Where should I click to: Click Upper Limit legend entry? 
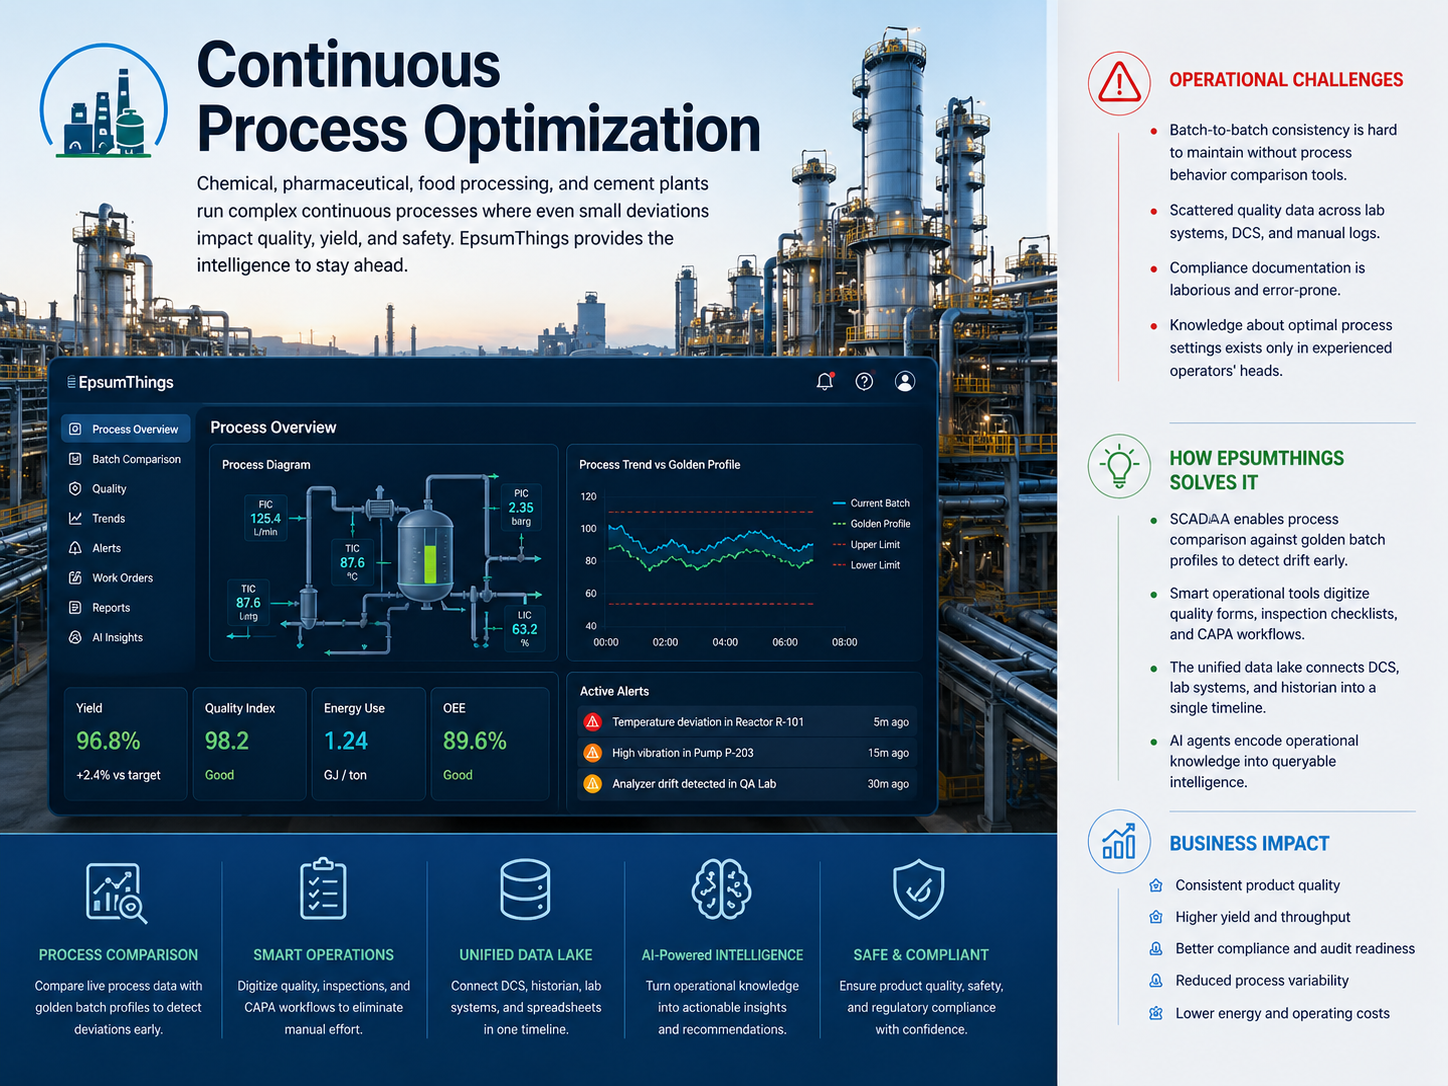point(866,545)
